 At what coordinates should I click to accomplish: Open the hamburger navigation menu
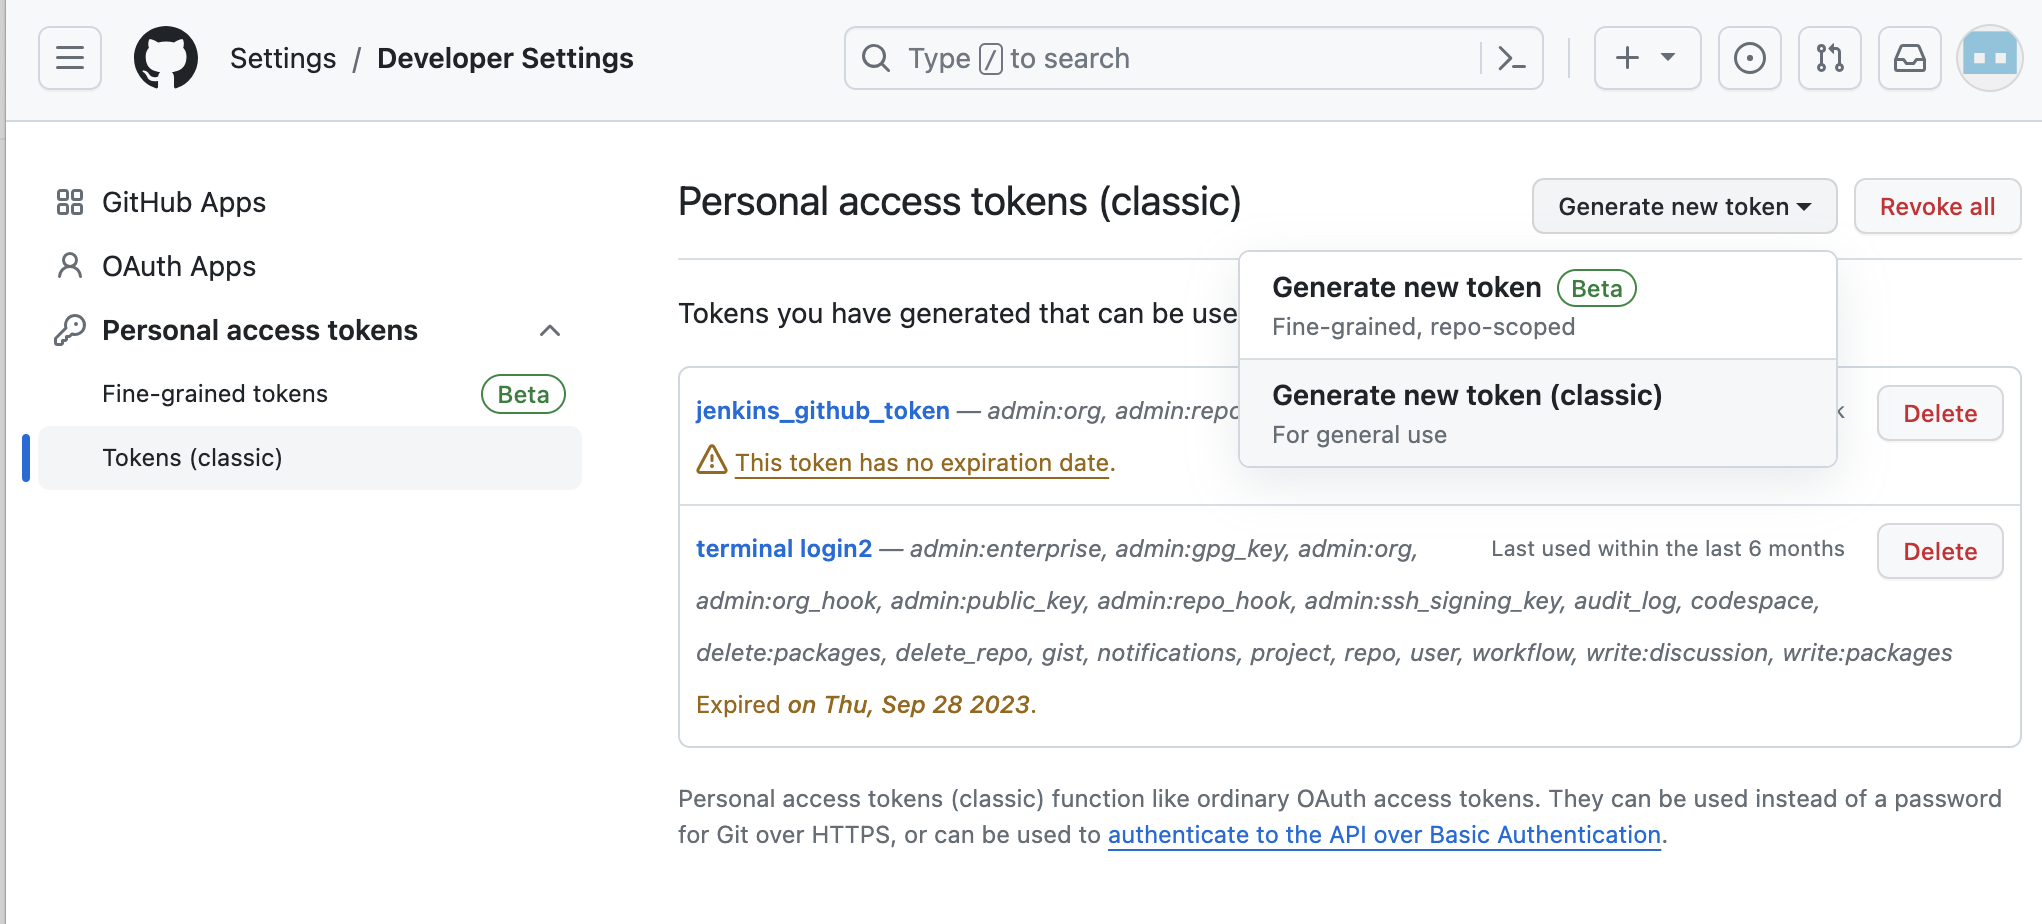tap(70, 58)
